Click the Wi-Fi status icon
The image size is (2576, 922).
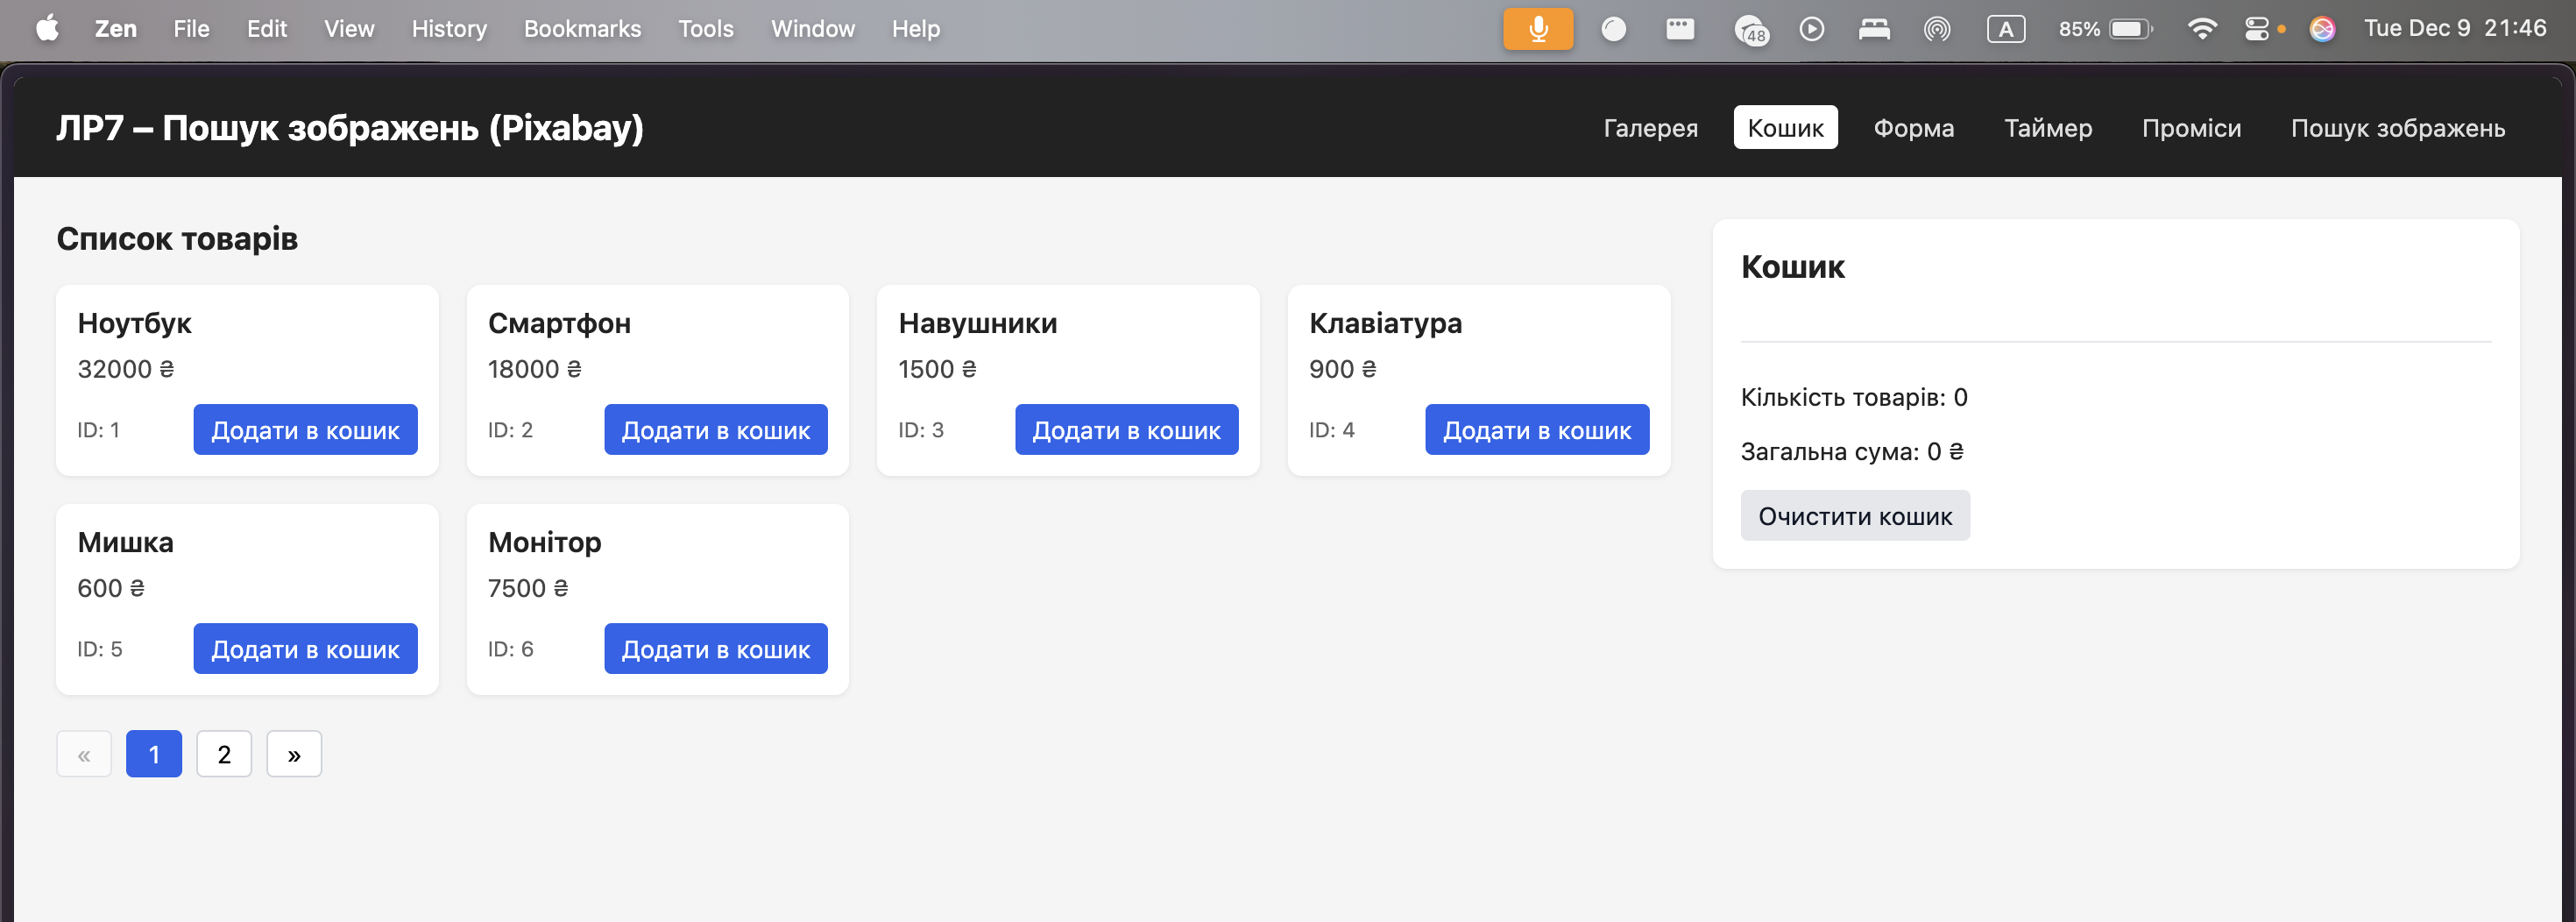(2202, 28)
